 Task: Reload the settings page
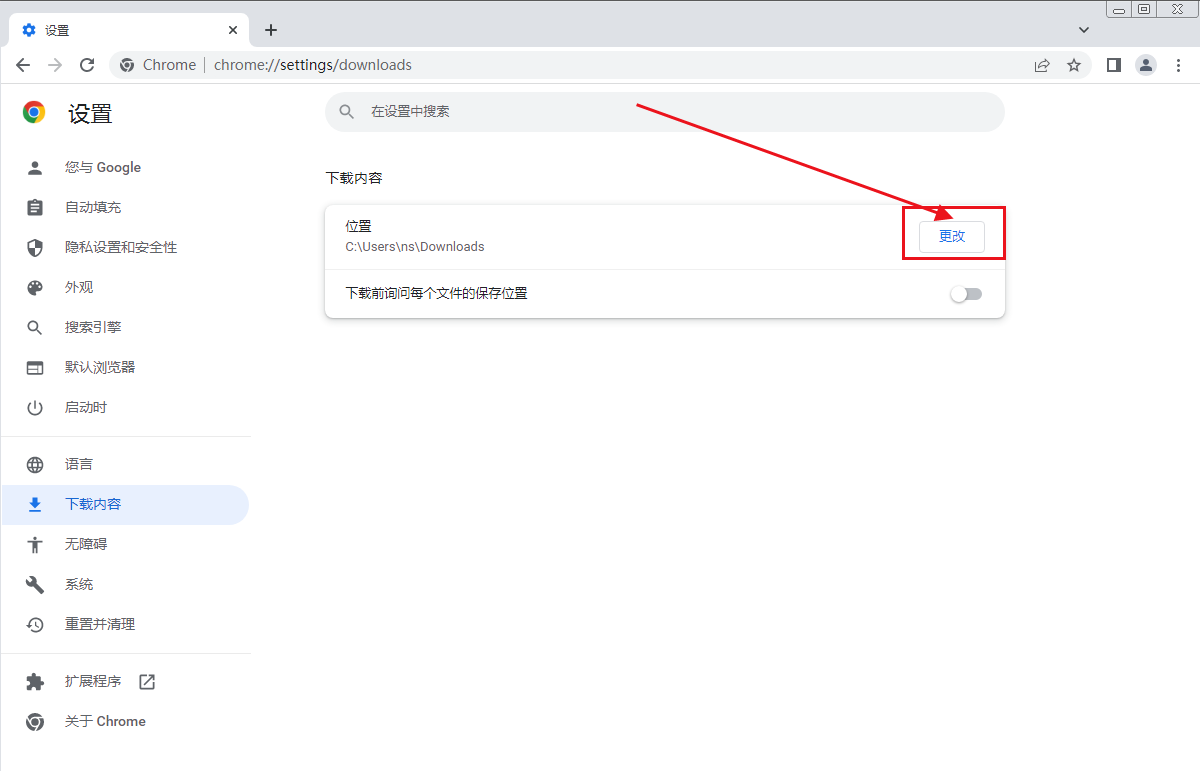tap(87, 65)
